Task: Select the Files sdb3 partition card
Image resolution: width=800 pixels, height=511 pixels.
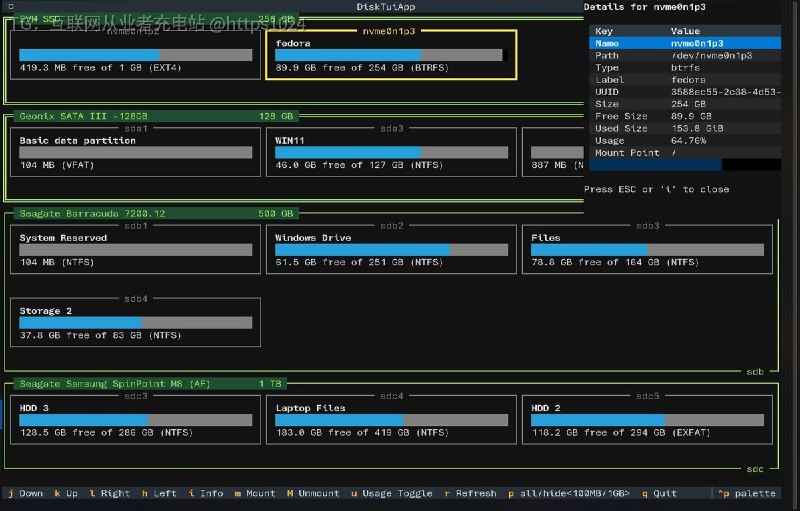Action: (x=647, y=249)
